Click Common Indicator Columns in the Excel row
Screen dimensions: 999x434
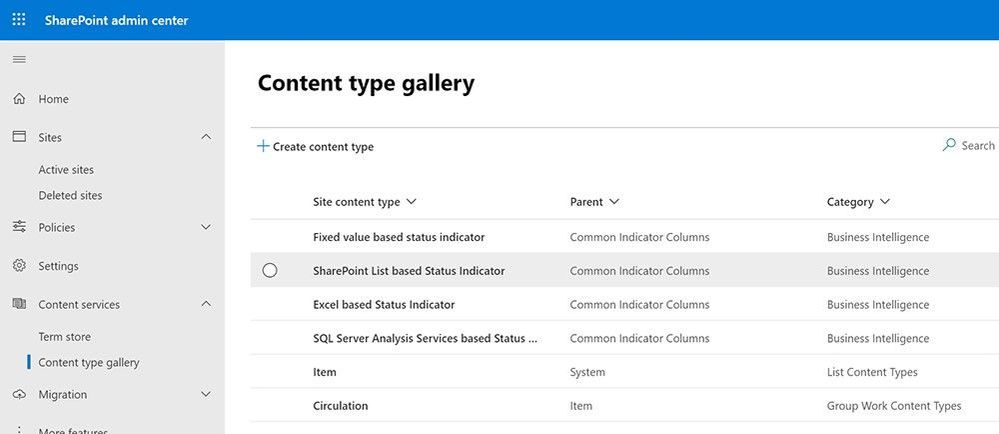click(640, 305)
